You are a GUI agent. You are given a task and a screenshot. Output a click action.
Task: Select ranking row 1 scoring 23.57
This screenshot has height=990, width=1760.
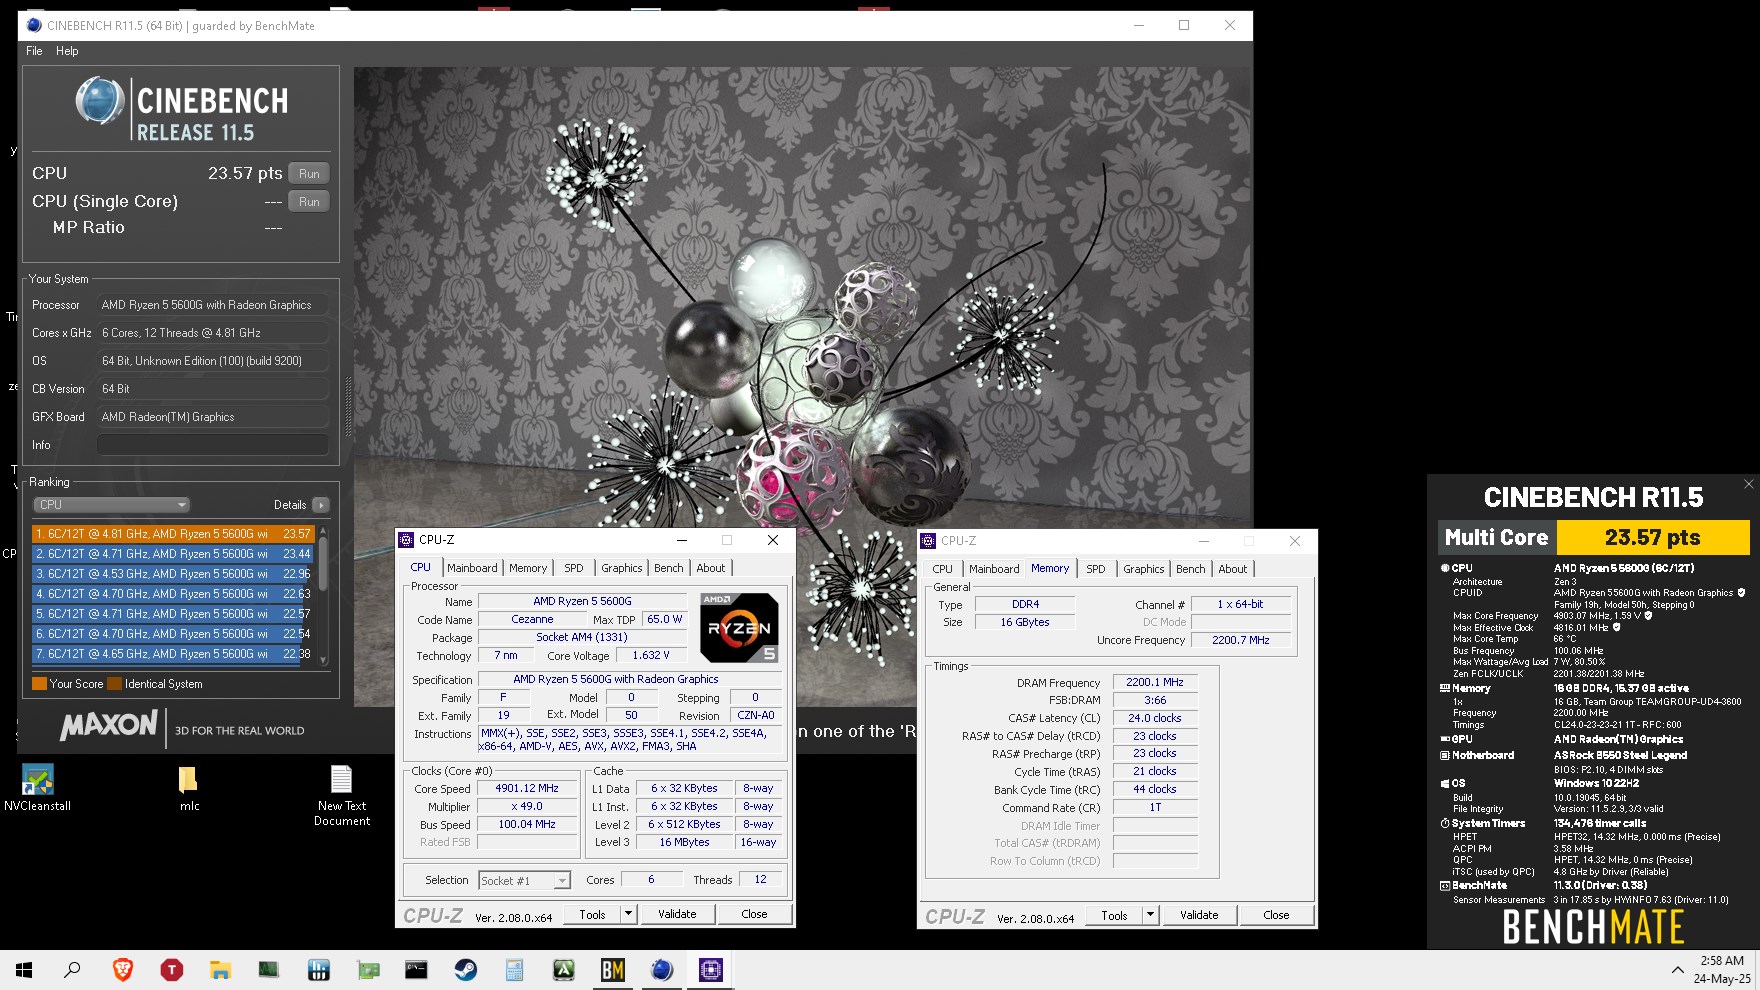click(x=173, y=534)
